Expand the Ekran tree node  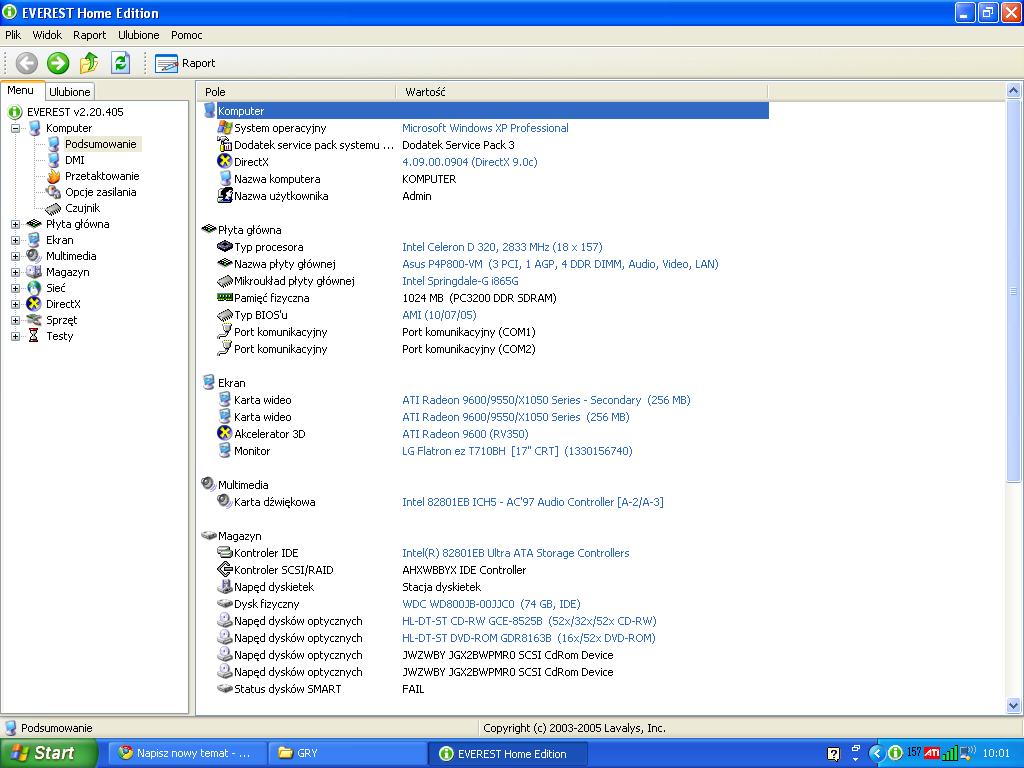(15, 240)
